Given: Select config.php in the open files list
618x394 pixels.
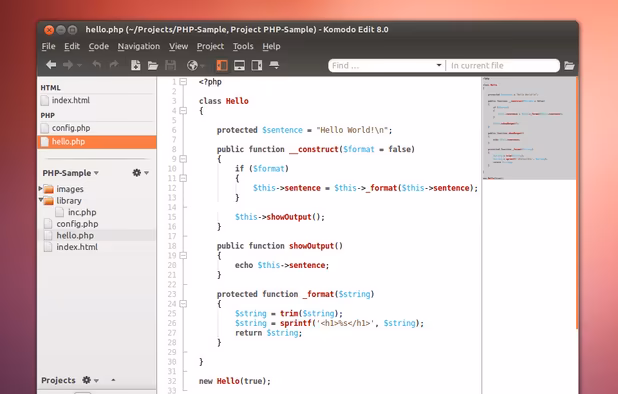Looking at the screenshot, I should point(97,128).
